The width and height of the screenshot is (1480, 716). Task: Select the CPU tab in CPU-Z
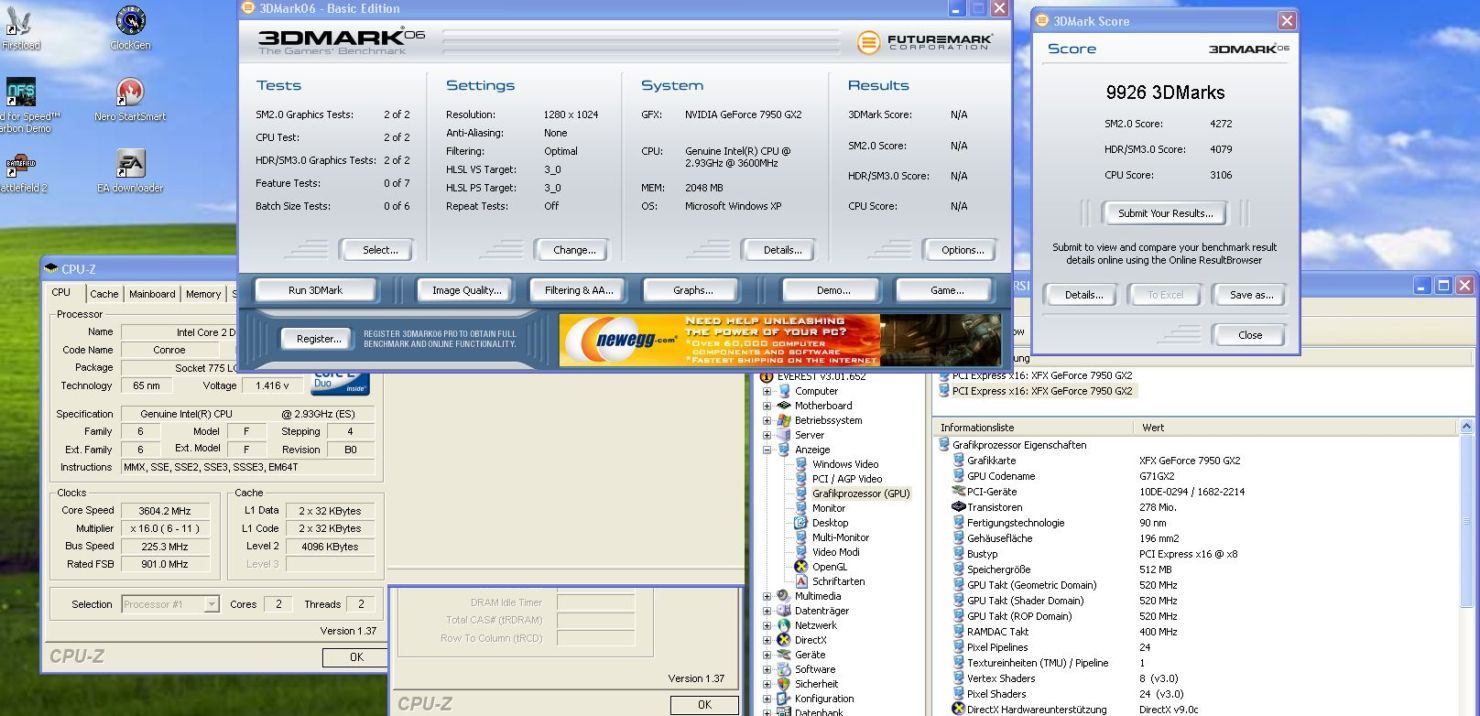click(61, 293)
